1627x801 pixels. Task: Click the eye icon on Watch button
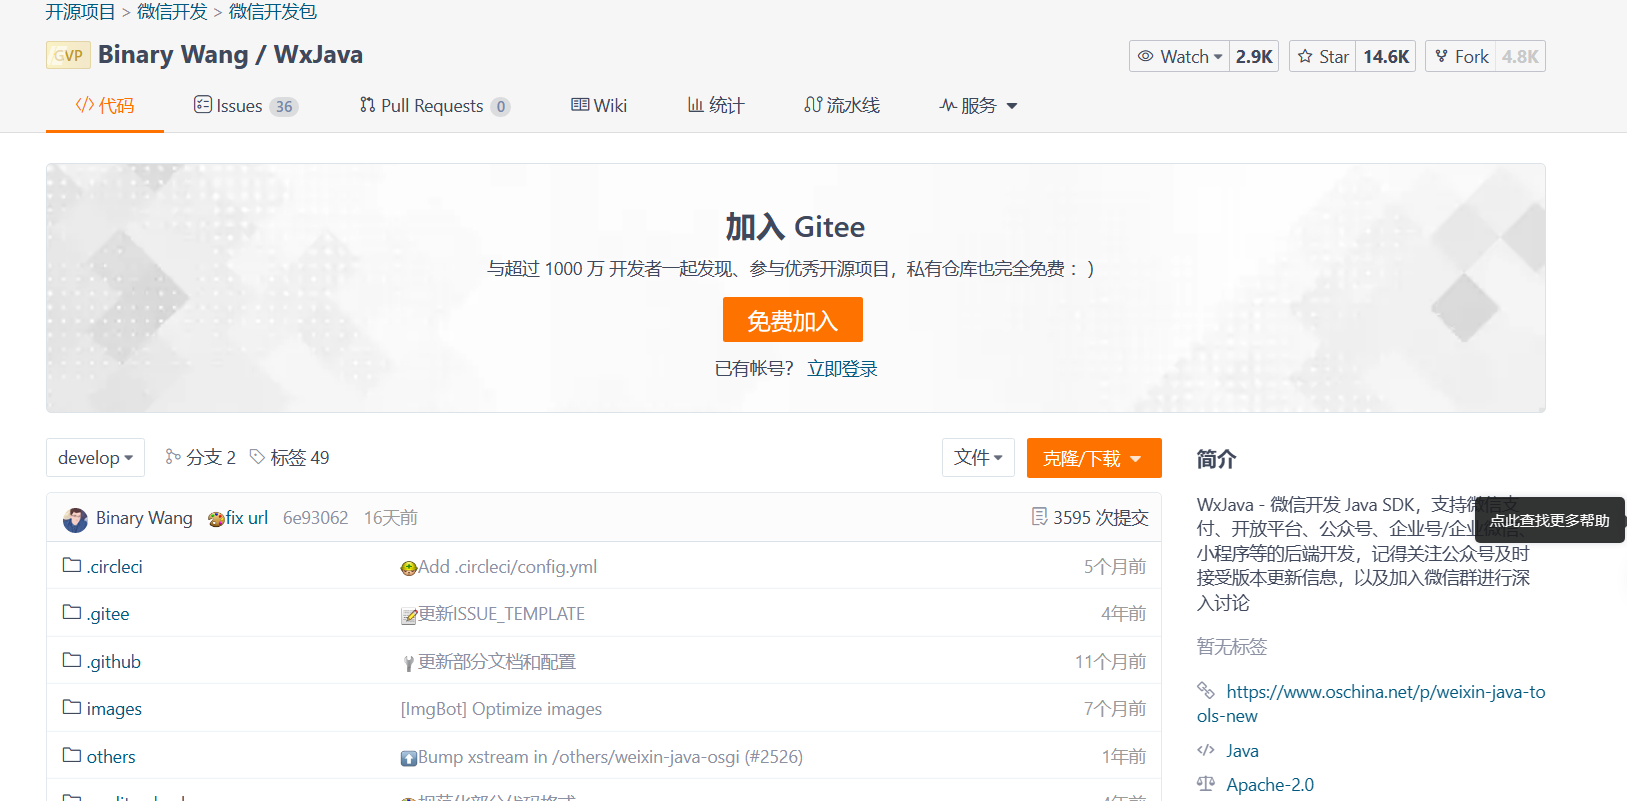point(1146,56)
